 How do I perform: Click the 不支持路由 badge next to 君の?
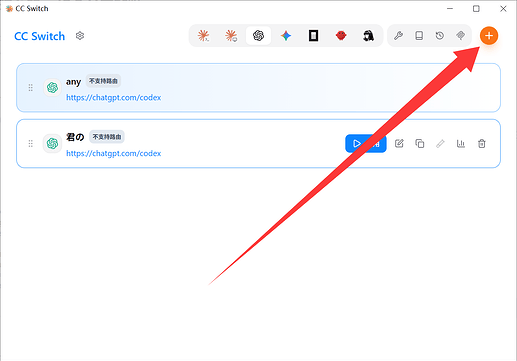(x=107, y=137)
